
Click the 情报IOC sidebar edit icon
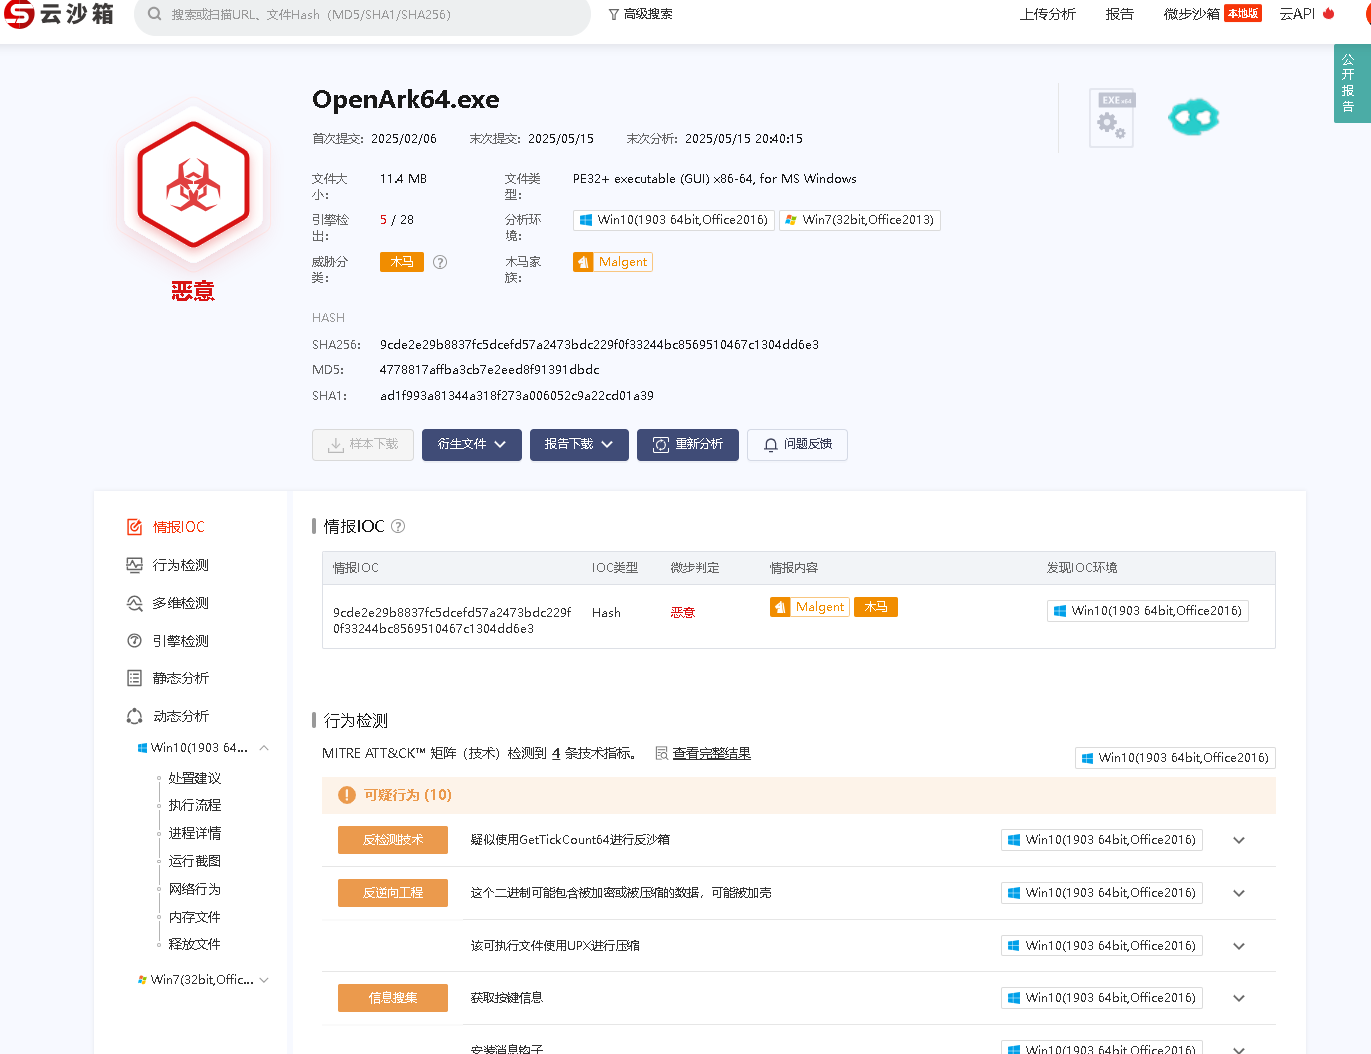[135, 527]
